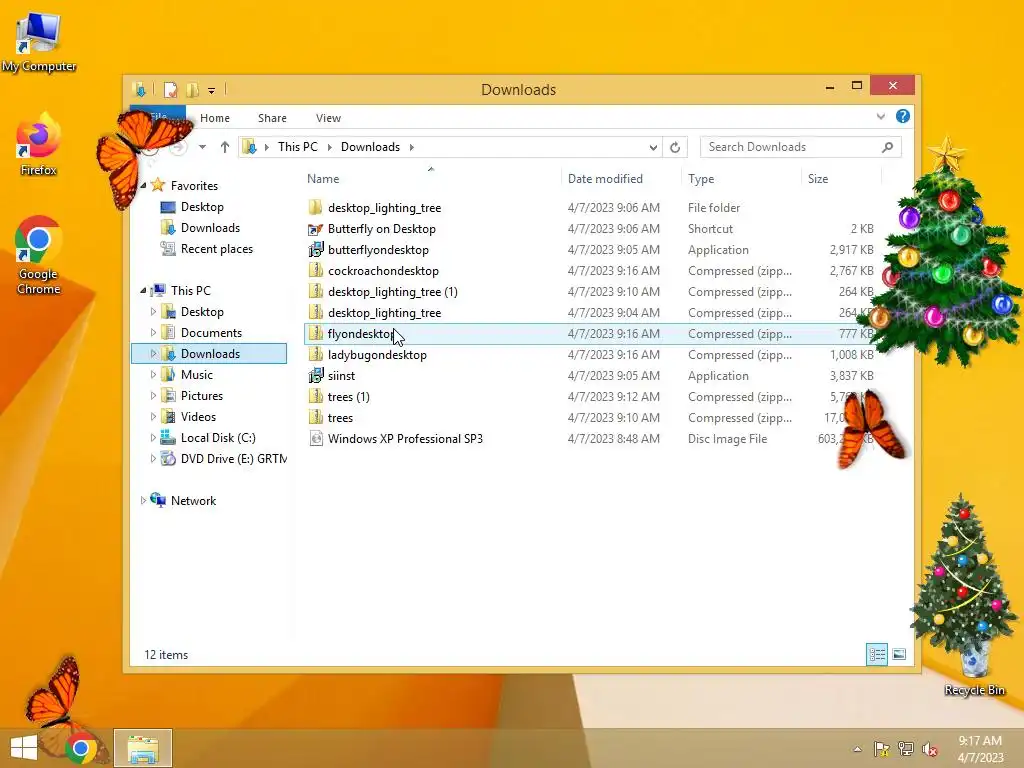Viewport: 1024px width, 768px height.
Task: Click This PC in address breadcrumb
Action: [298, 147]
